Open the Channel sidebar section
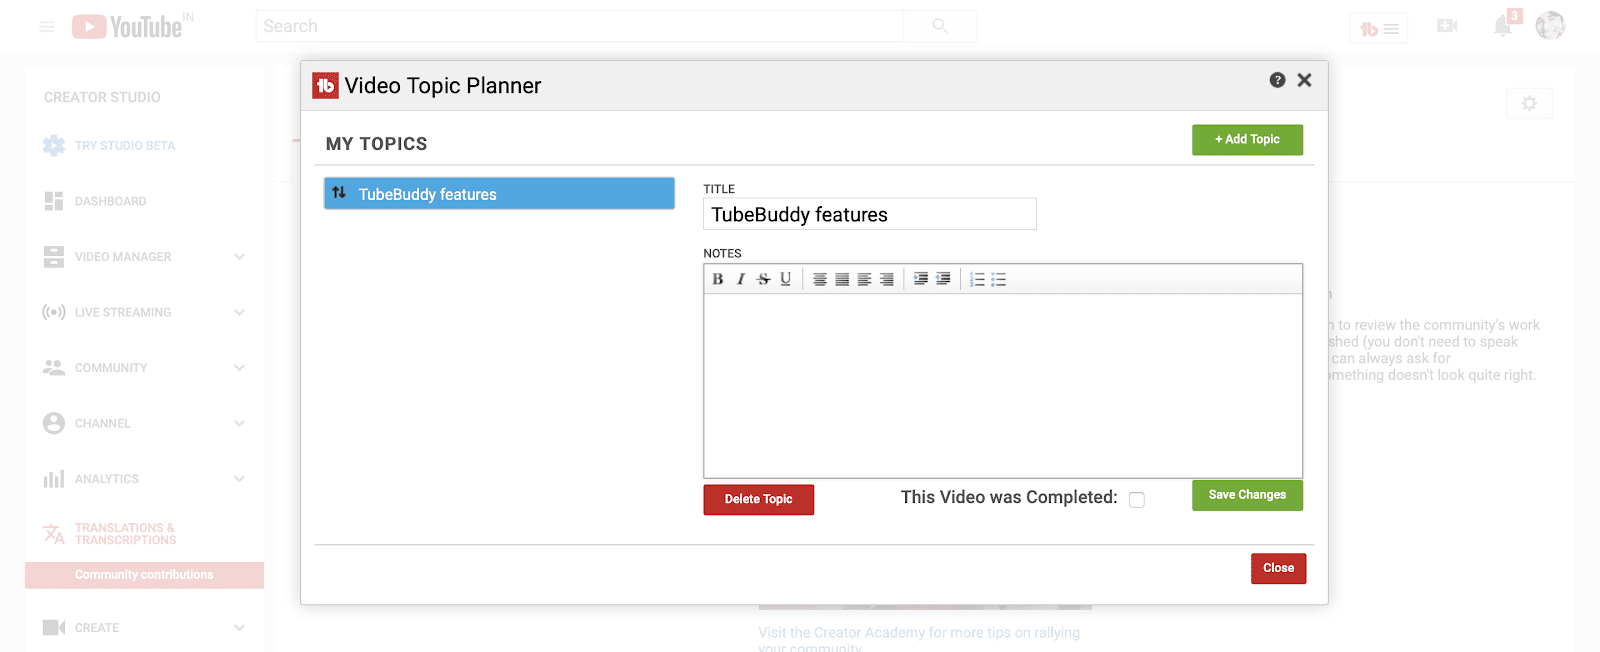This screenshot has width=1600, height=652. [x=102, y=423]
